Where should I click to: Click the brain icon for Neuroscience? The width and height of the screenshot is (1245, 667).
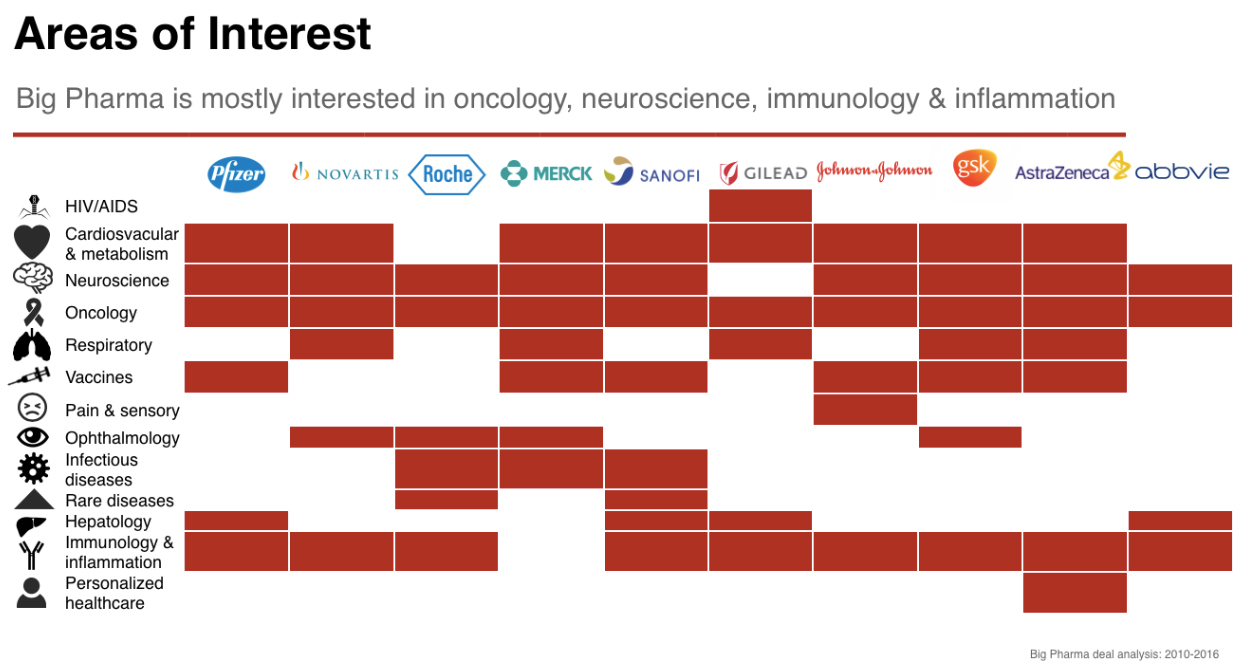tap(33, 279)
